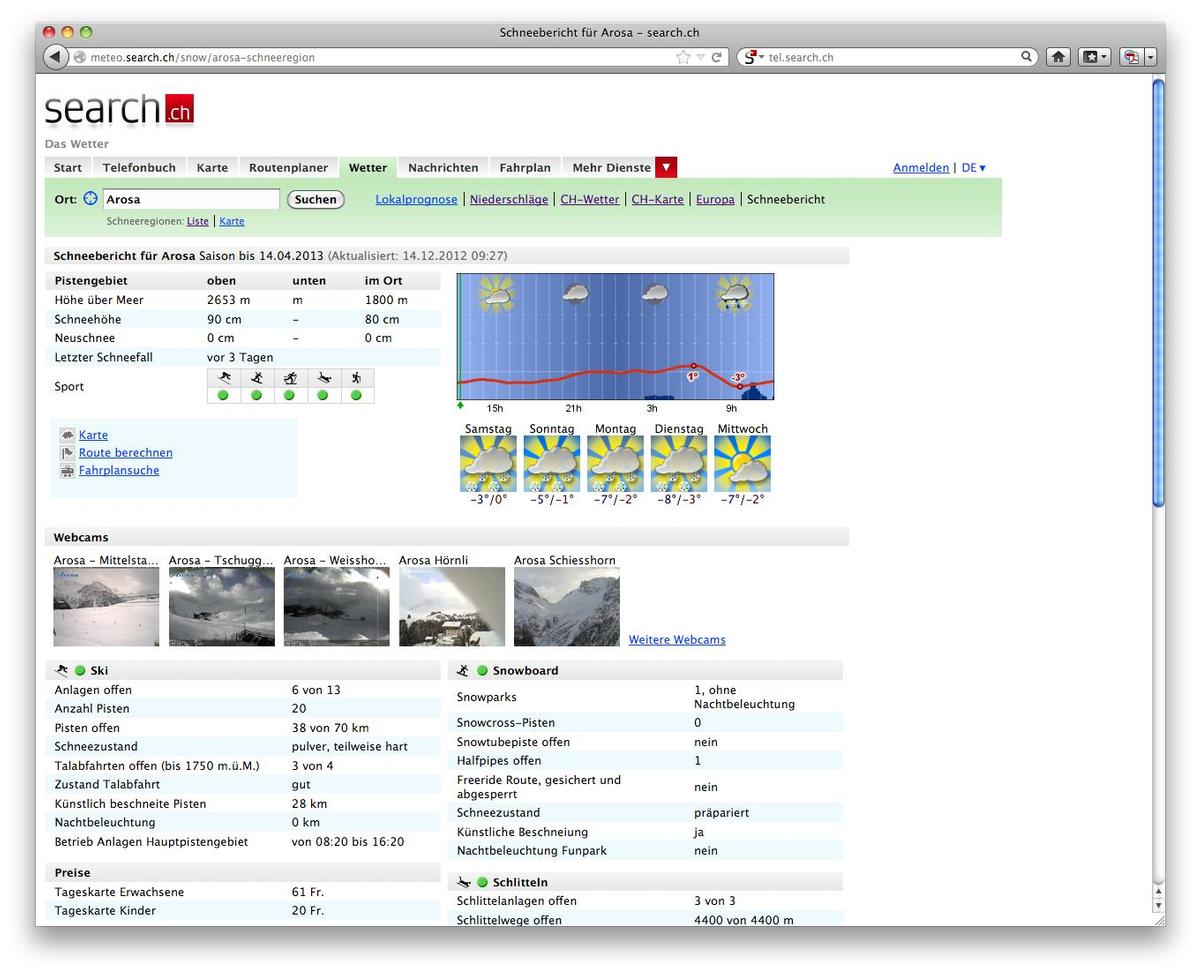
Task: Click the snowboarder icon in the Sport row
Action: 257,378
